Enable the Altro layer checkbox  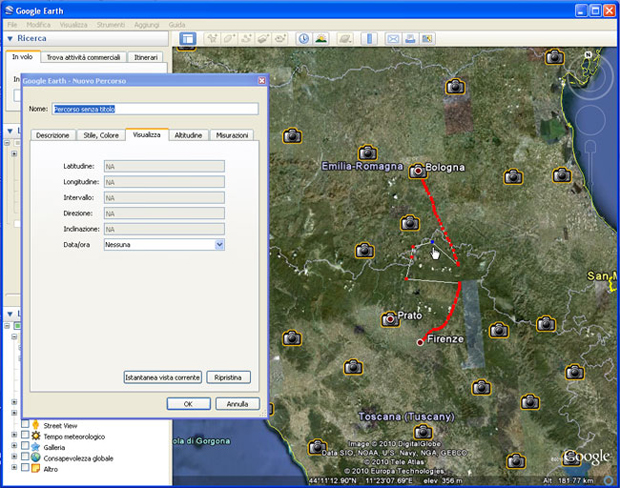click(25, 467)
